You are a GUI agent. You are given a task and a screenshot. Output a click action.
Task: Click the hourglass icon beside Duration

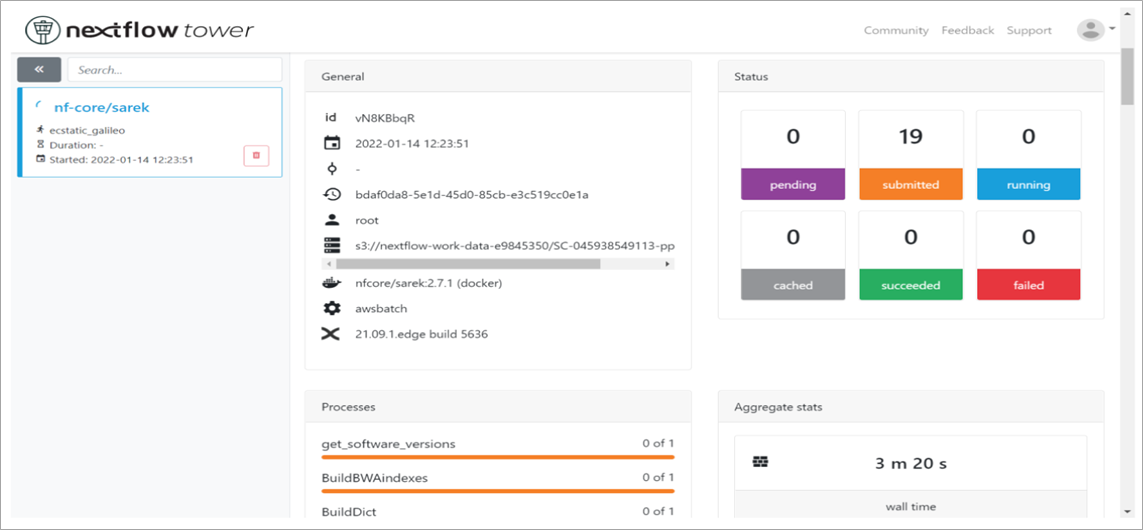point(40,145)
